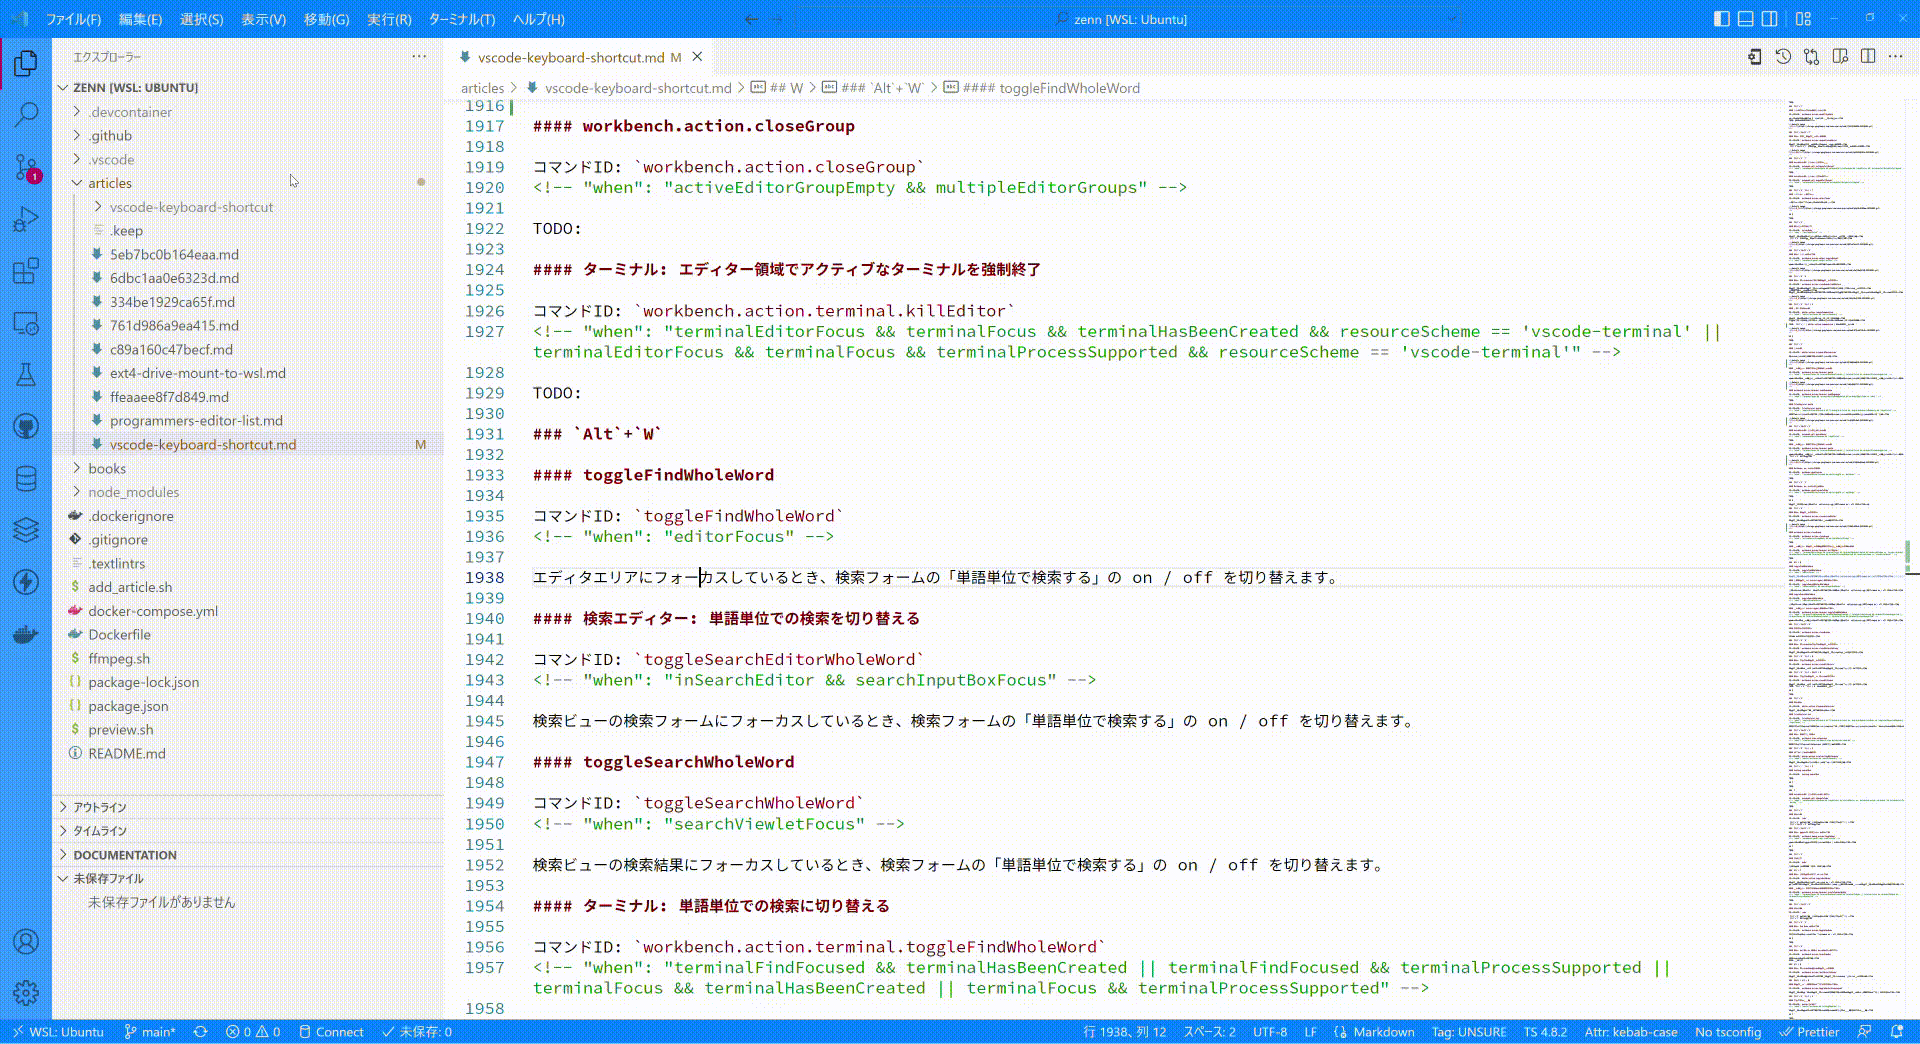This screenshot has height=1044, width=1920.
Task: Click ## W breadcrumb segment
Action: [777, 88]
